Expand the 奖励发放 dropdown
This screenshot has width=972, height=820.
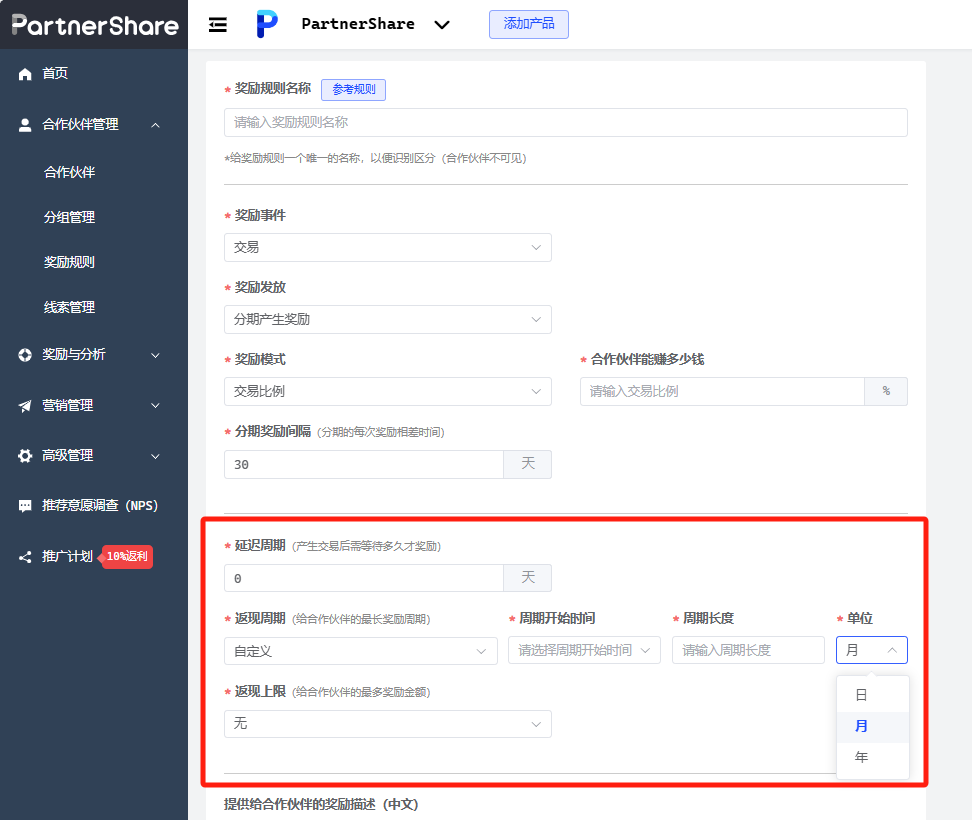click(388, 319)
